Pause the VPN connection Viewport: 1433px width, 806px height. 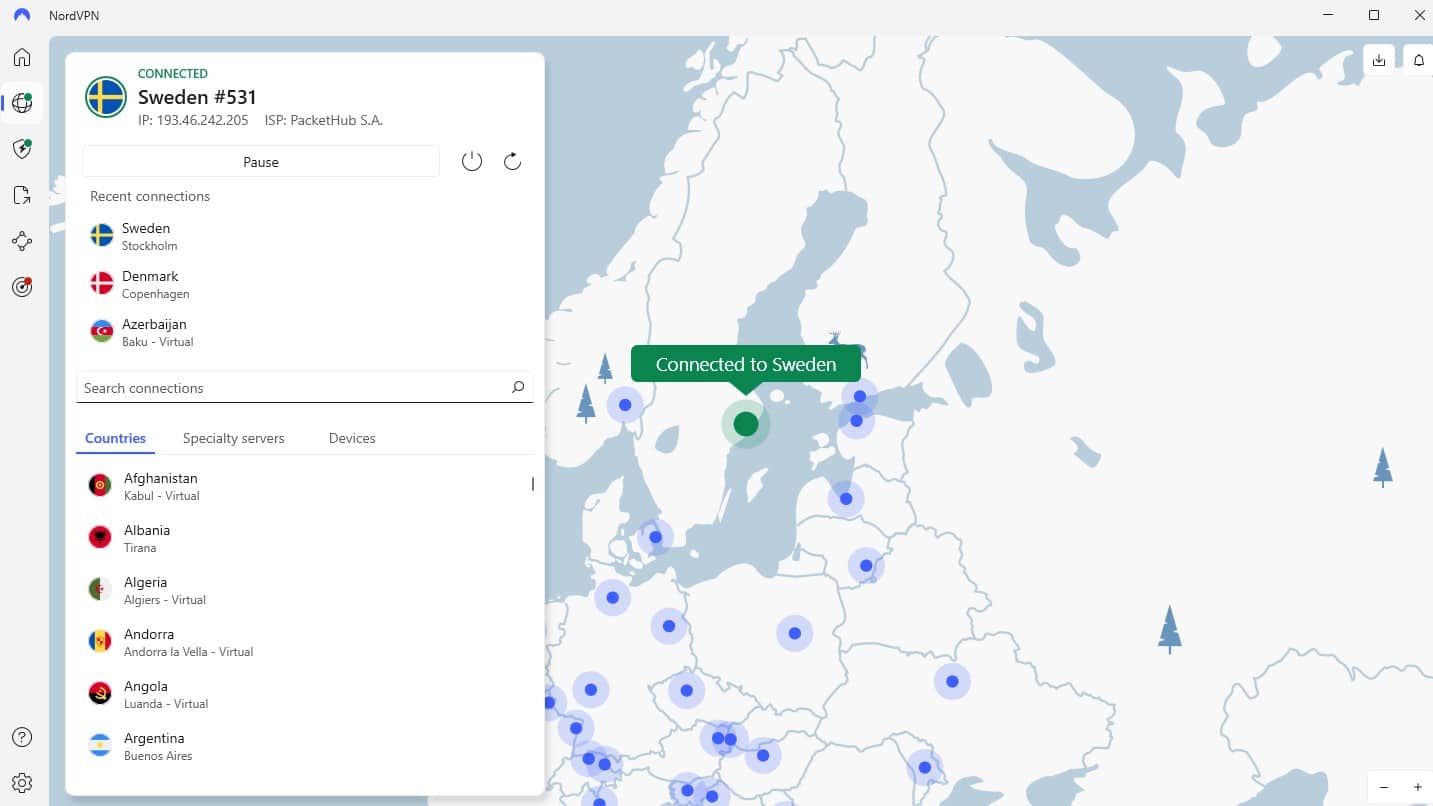(261, 161)
